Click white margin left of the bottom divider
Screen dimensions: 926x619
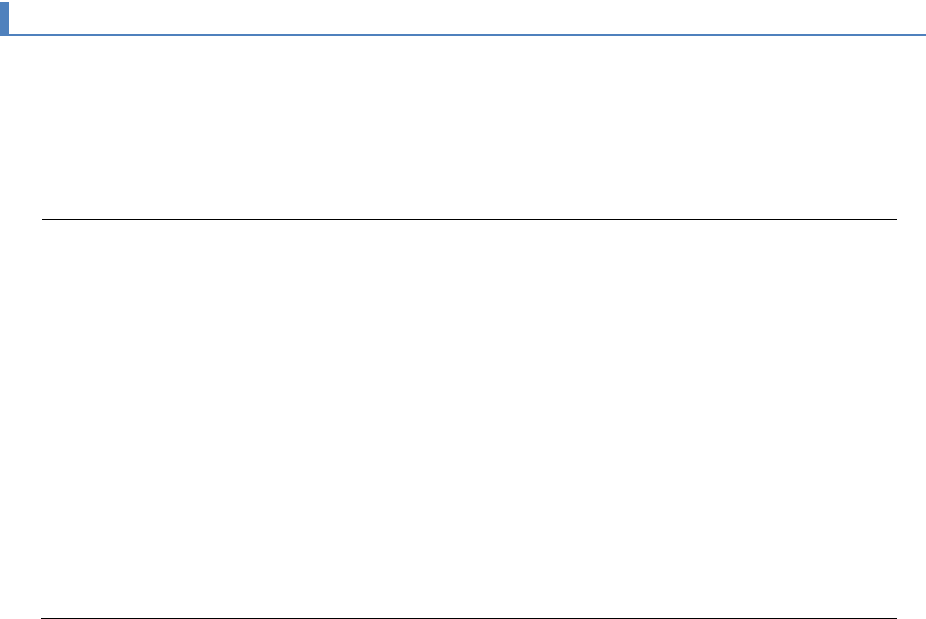tap(20, 616)
